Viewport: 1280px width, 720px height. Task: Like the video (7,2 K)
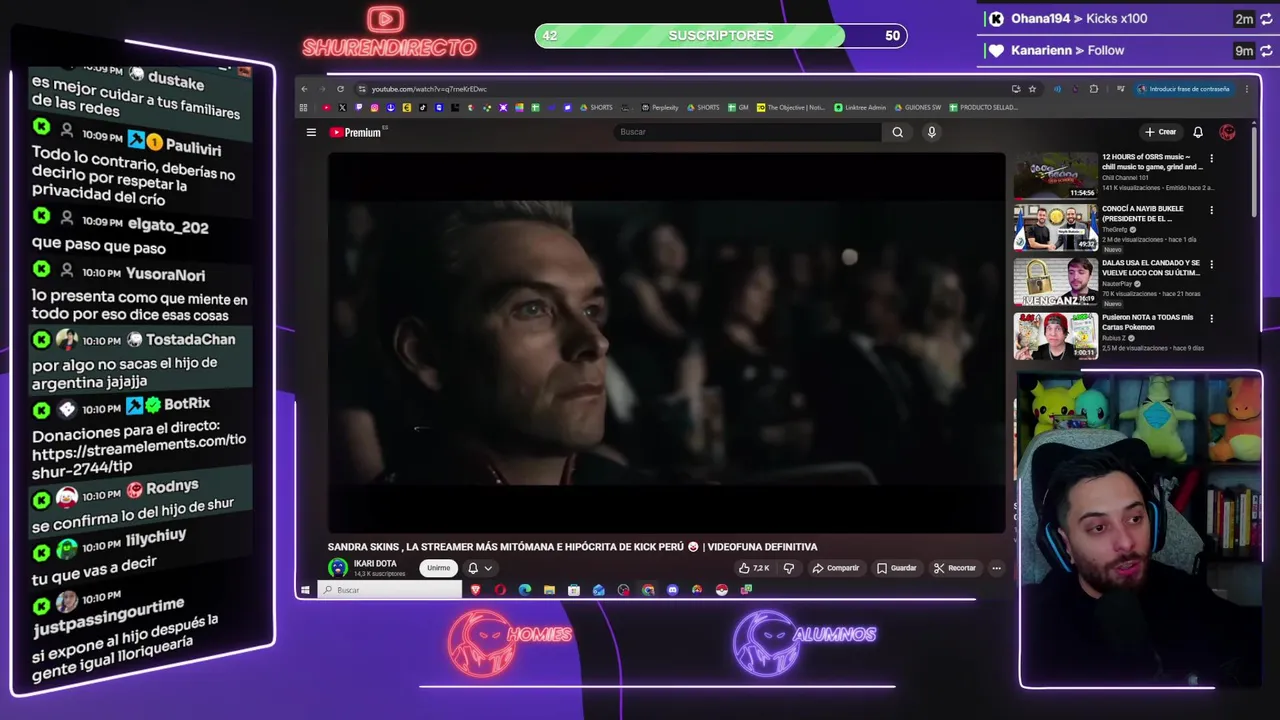point(754,568)
